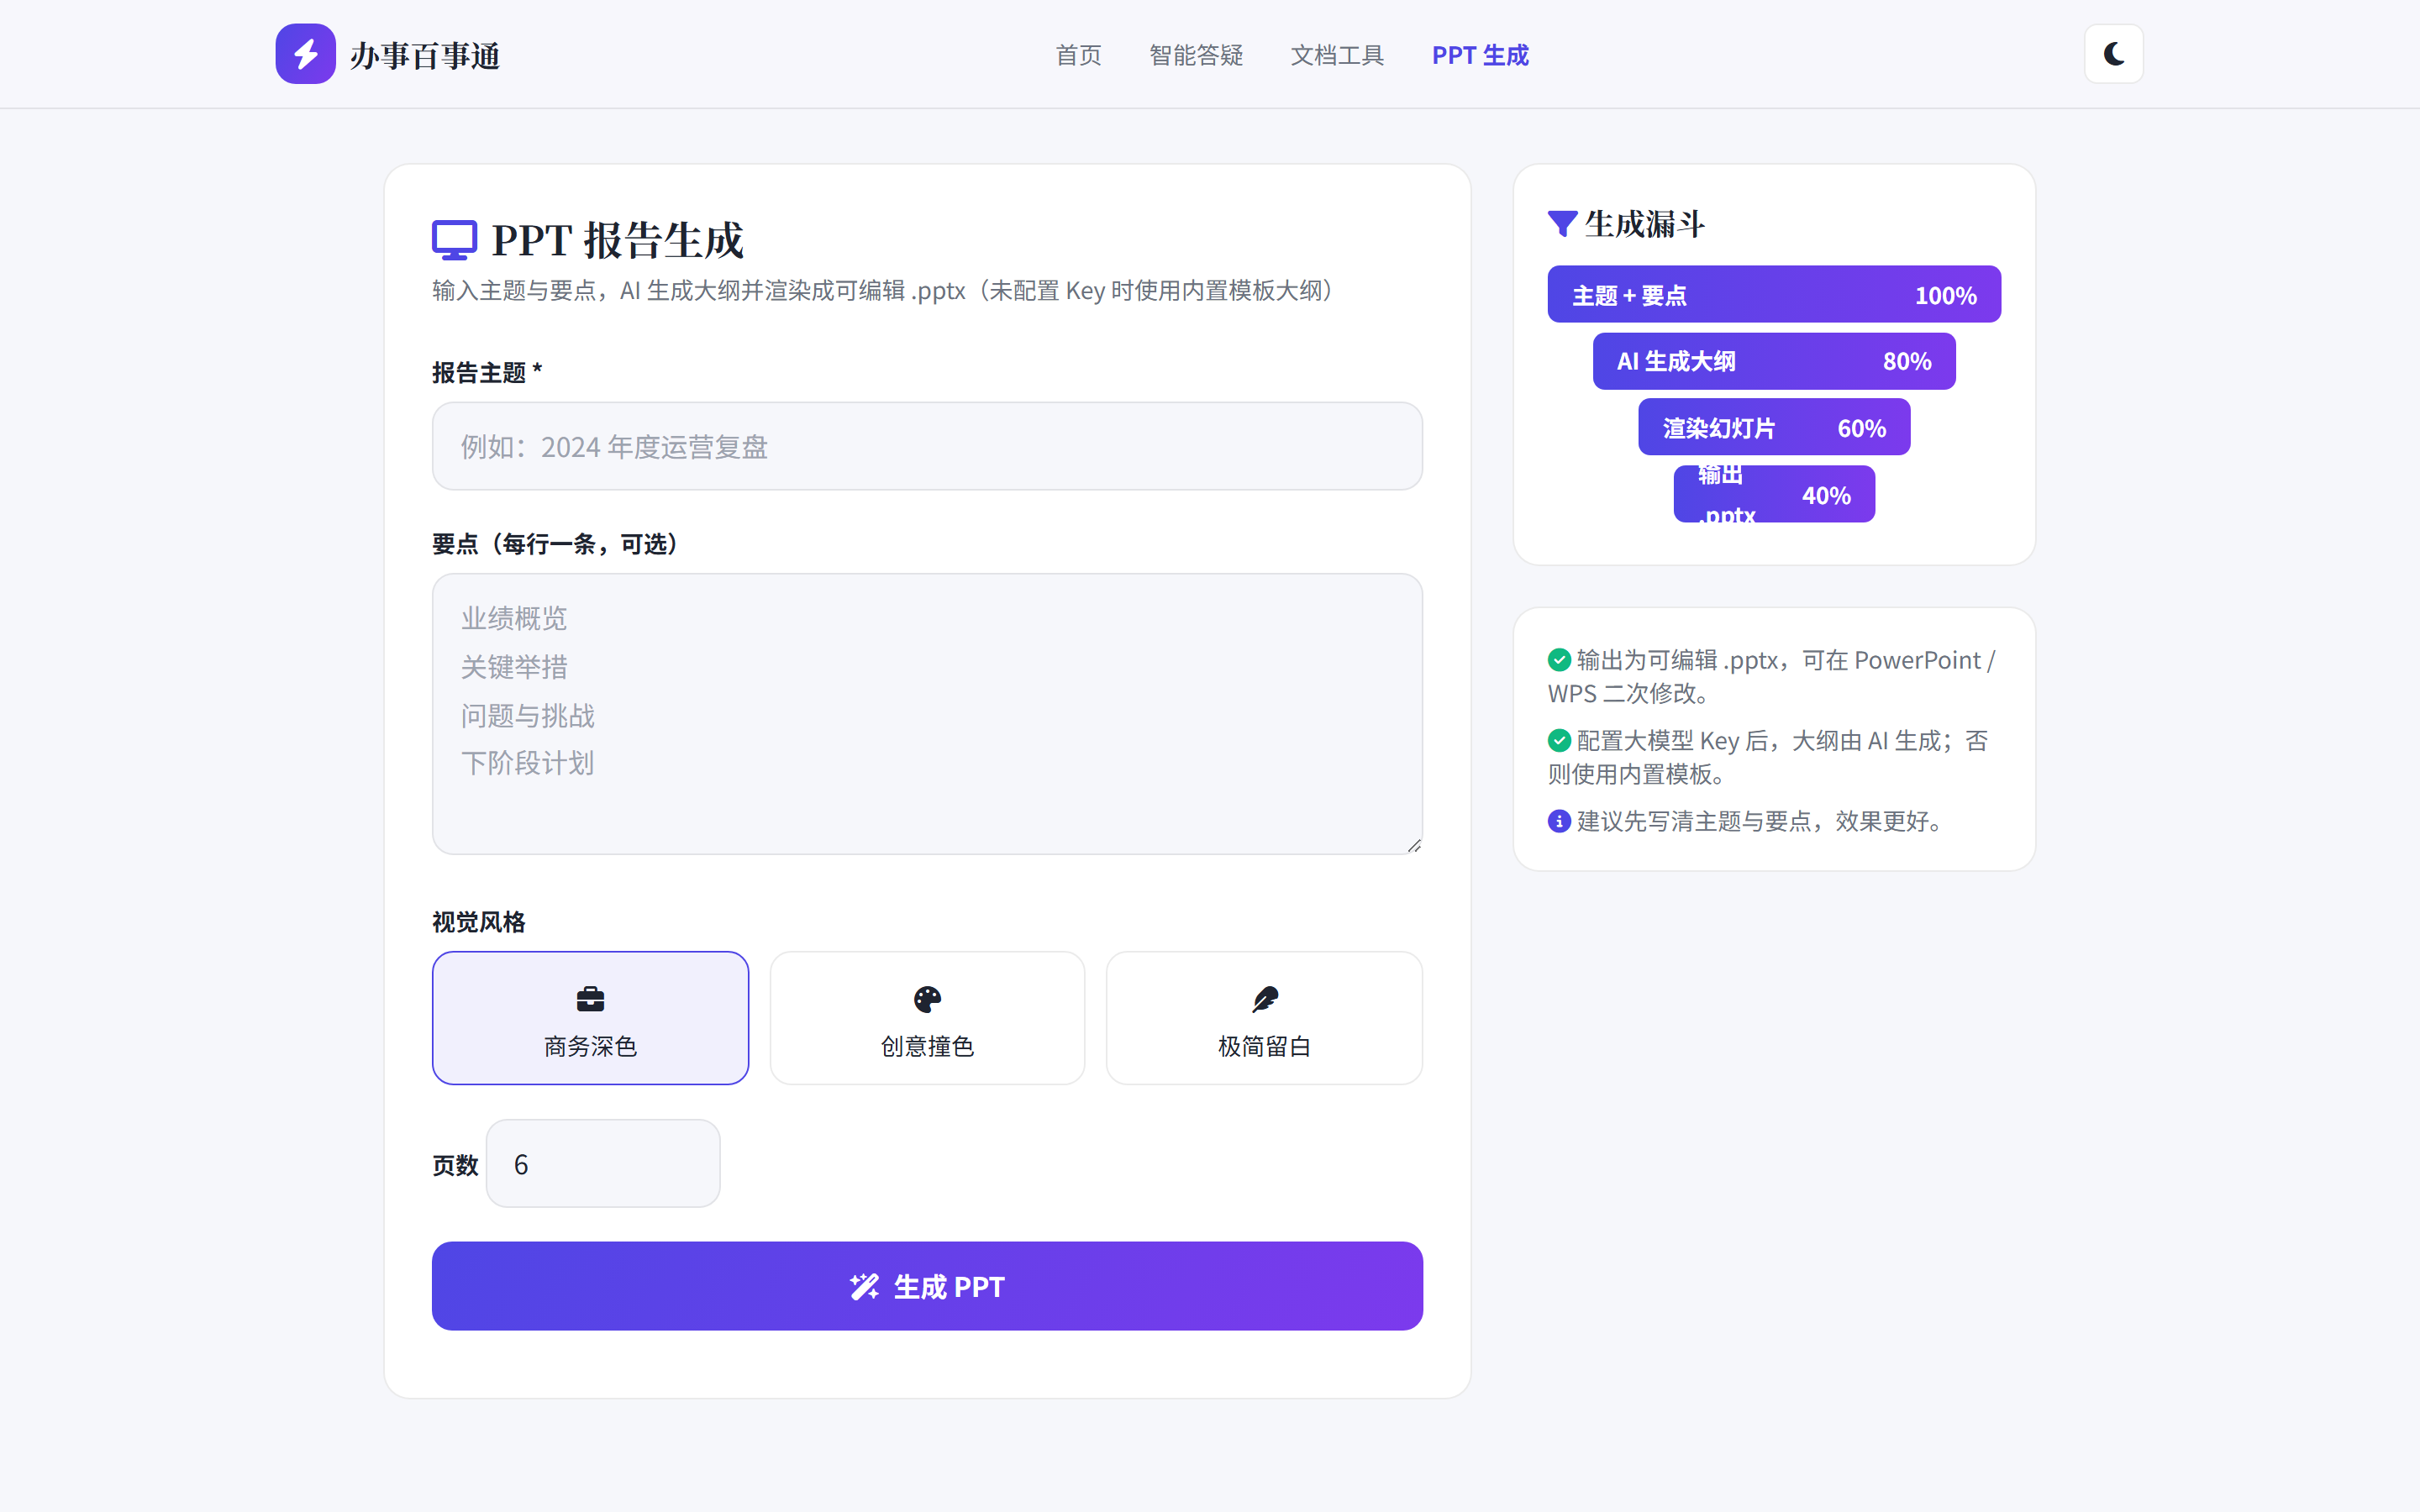Click the briefcase icon in 商务深色
This screenshot has height=1512, width=2420.
click(x=590, y=999)
